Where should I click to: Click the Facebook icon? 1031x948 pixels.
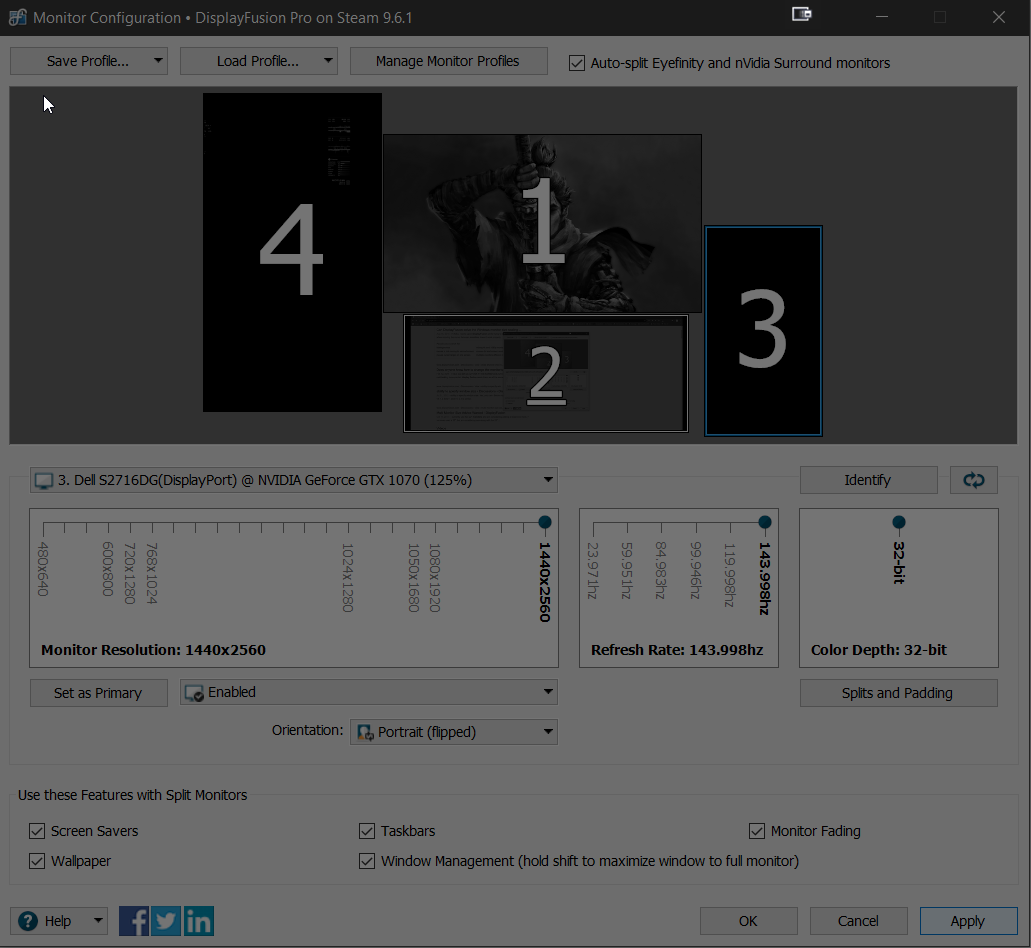point(134,921)
